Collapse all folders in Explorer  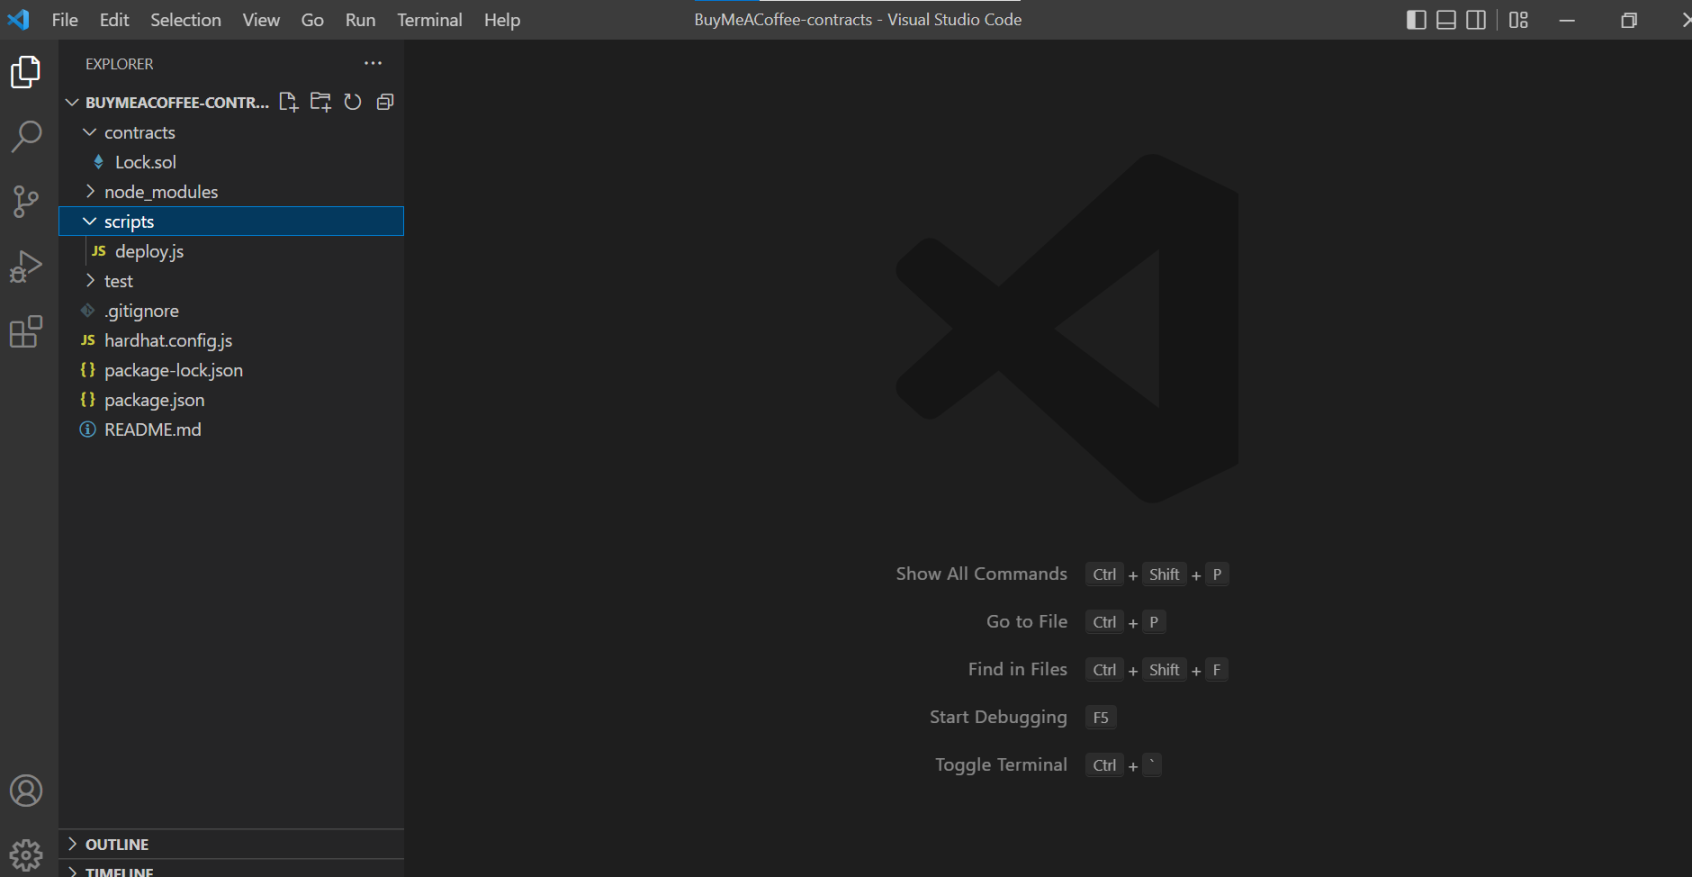click(385, 102)
